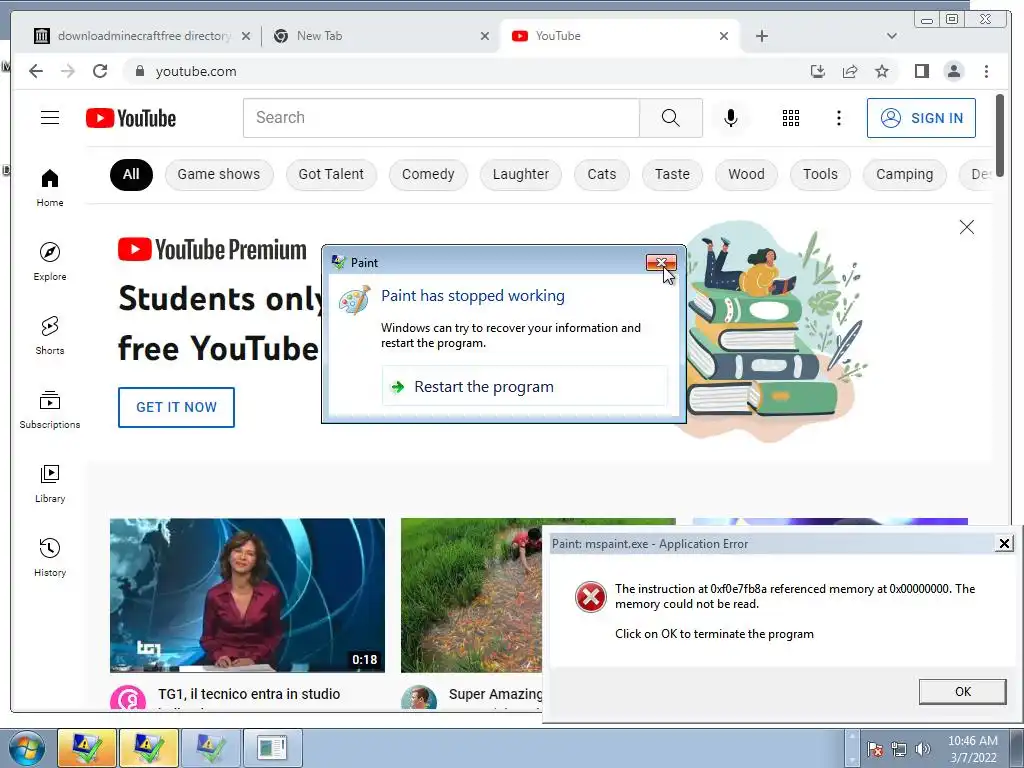This screenshot has height=768, width=1024.
Task: Reload the YouTube page
Action: pyautogui.click(x=100, y=71)
